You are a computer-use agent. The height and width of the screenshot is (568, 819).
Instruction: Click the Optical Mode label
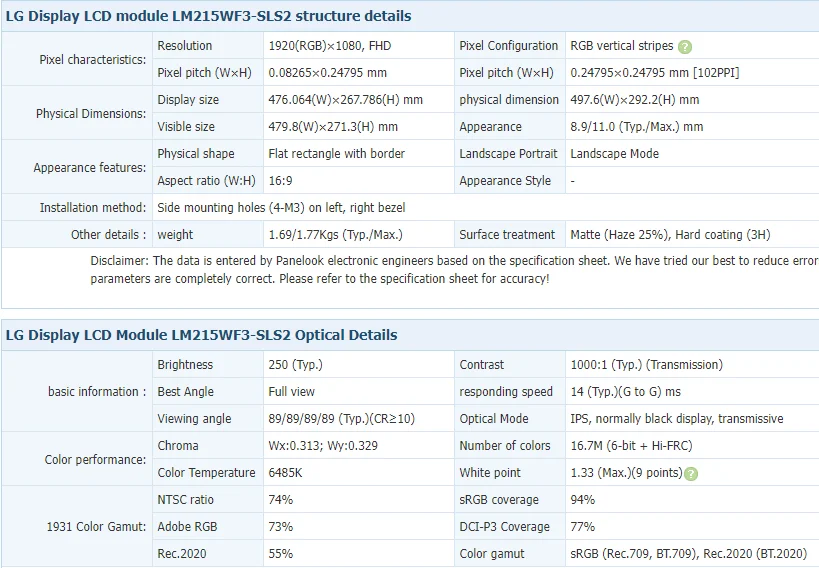tap(494, 419)
